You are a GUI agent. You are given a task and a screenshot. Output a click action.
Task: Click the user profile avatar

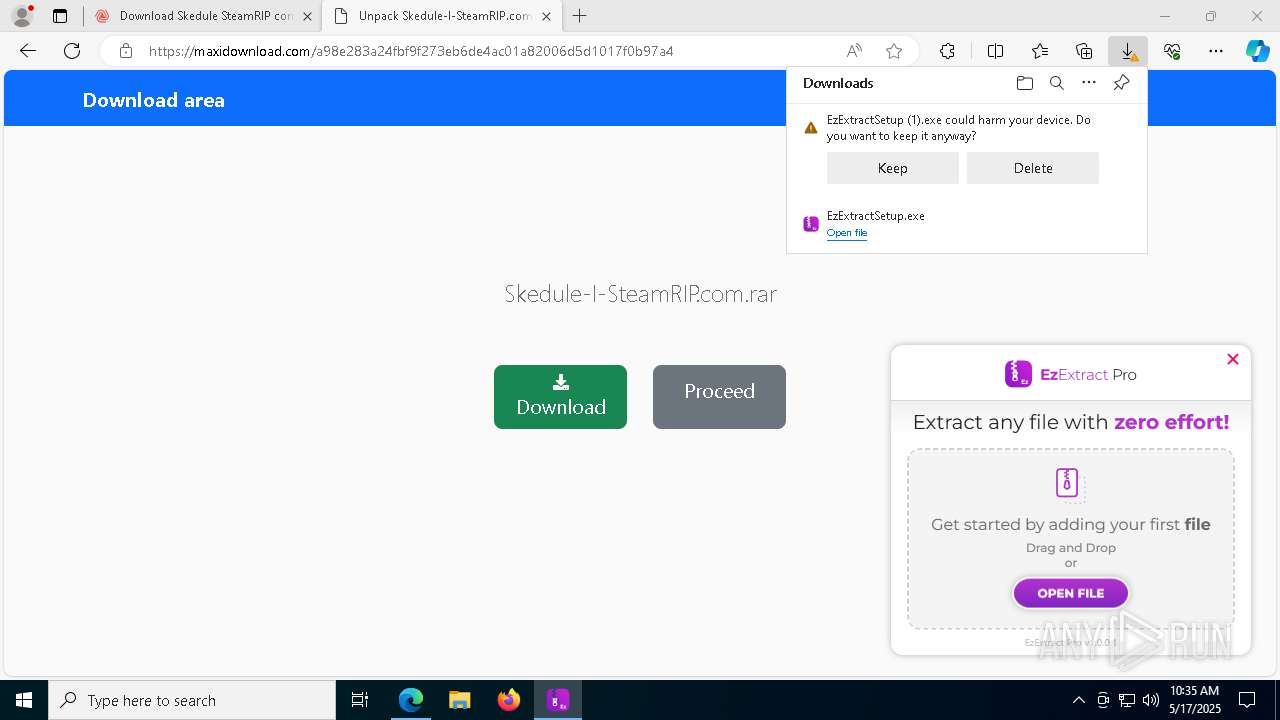pyautogui.click(x=21, y=16)
